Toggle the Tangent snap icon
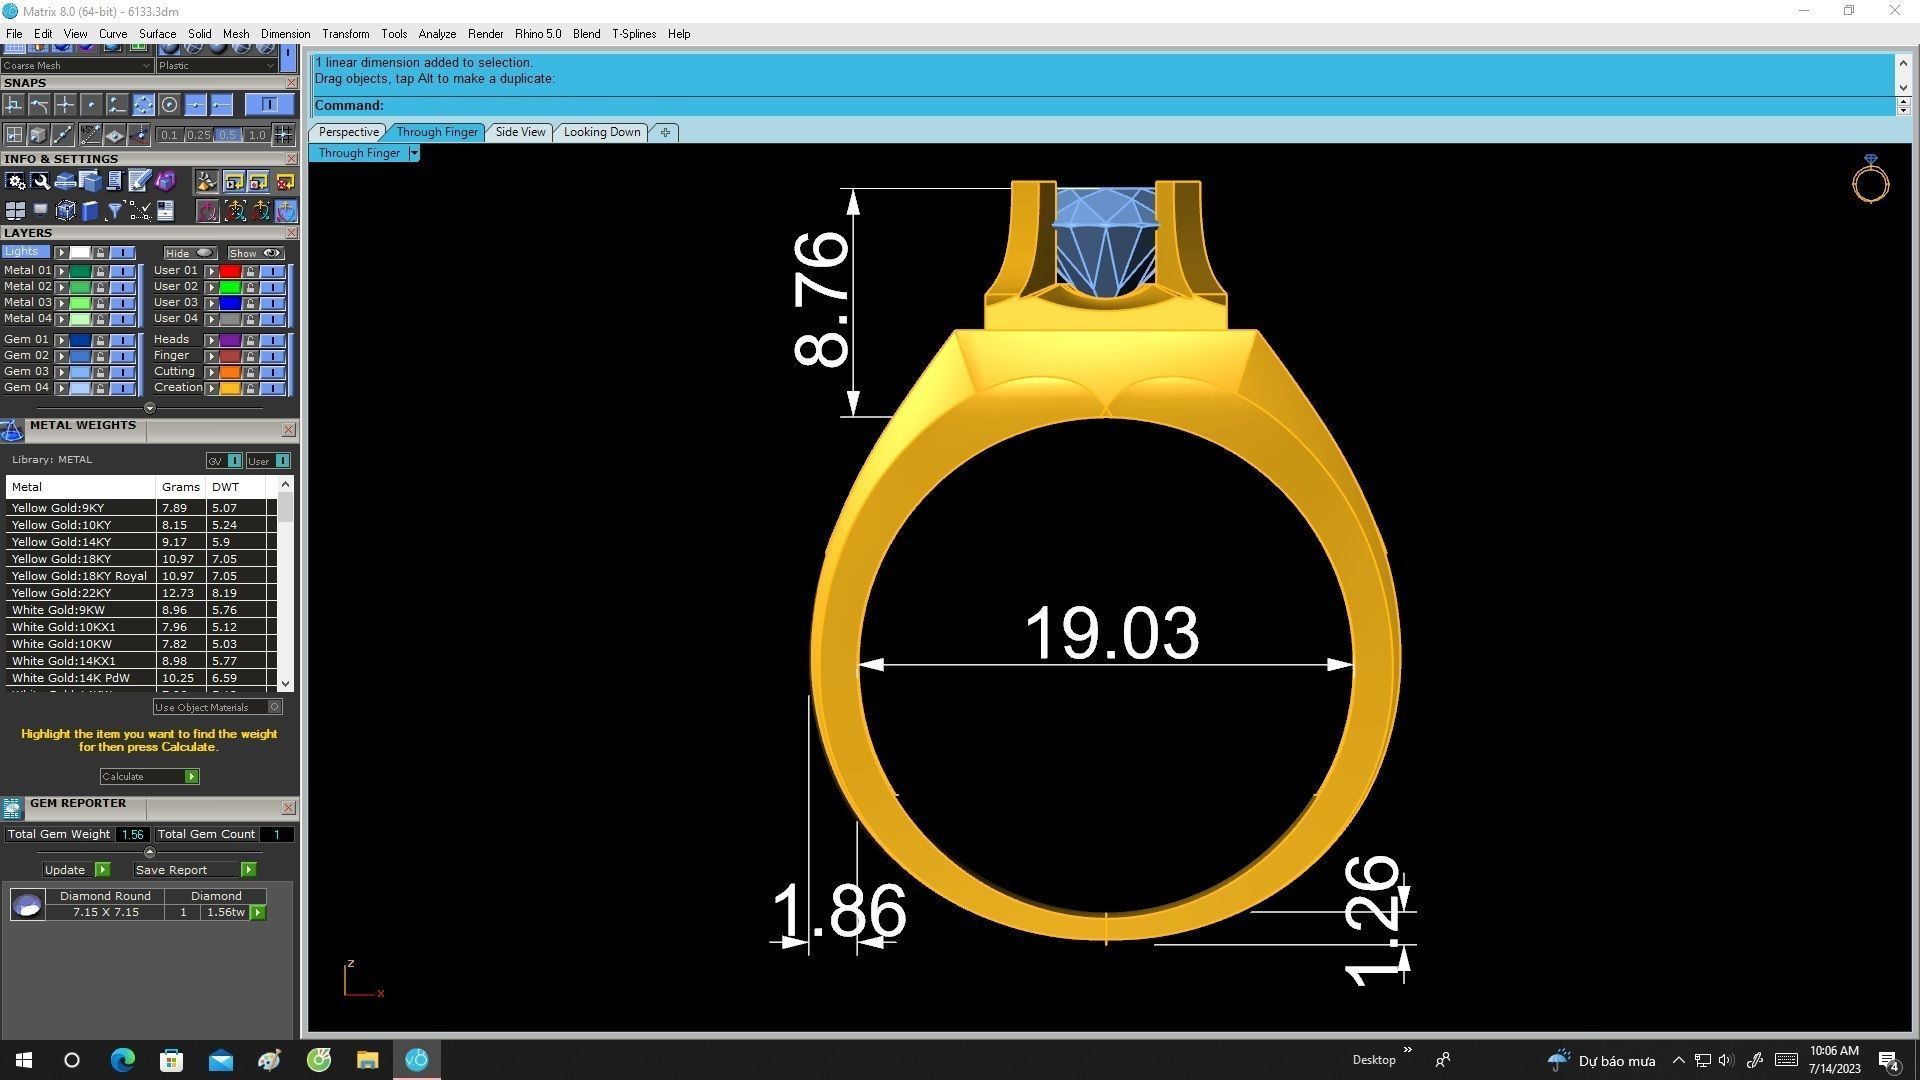Screen dimensions: 1920x1080 [39, 105]
